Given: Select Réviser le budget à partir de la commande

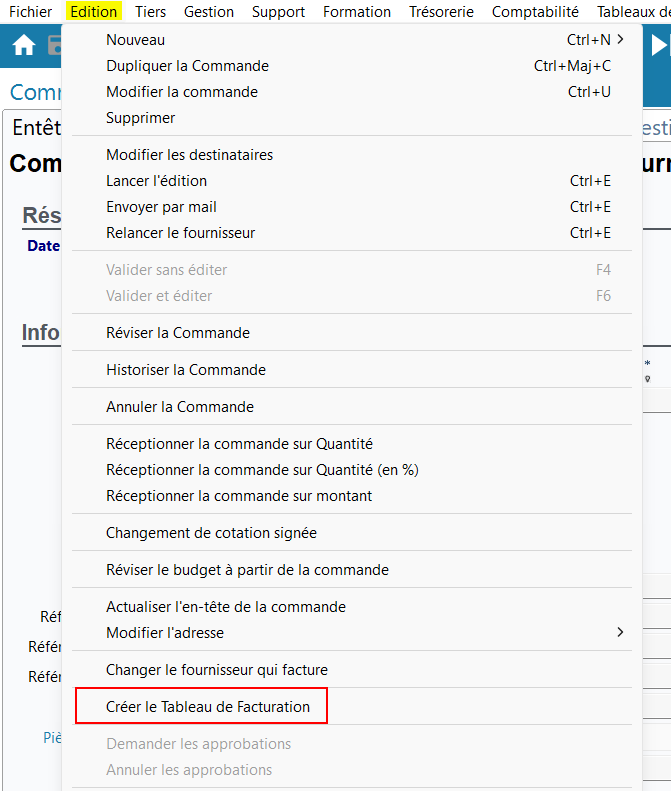Looking at the screenshot, I should coord(247,570).
